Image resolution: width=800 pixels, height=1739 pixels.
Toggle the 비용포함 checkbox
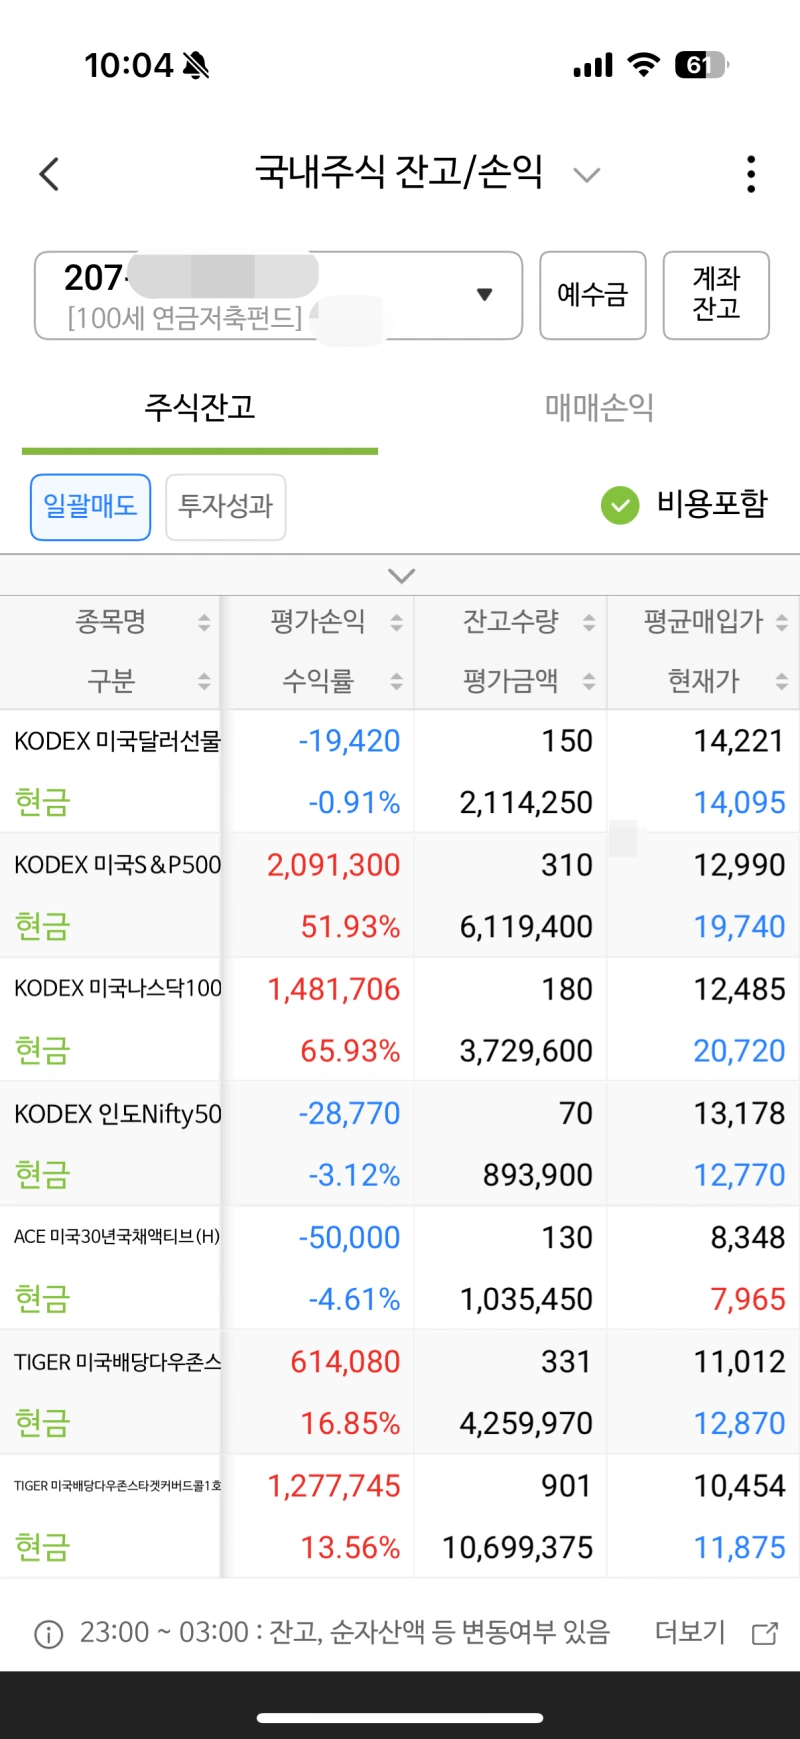tap(619, 505)
